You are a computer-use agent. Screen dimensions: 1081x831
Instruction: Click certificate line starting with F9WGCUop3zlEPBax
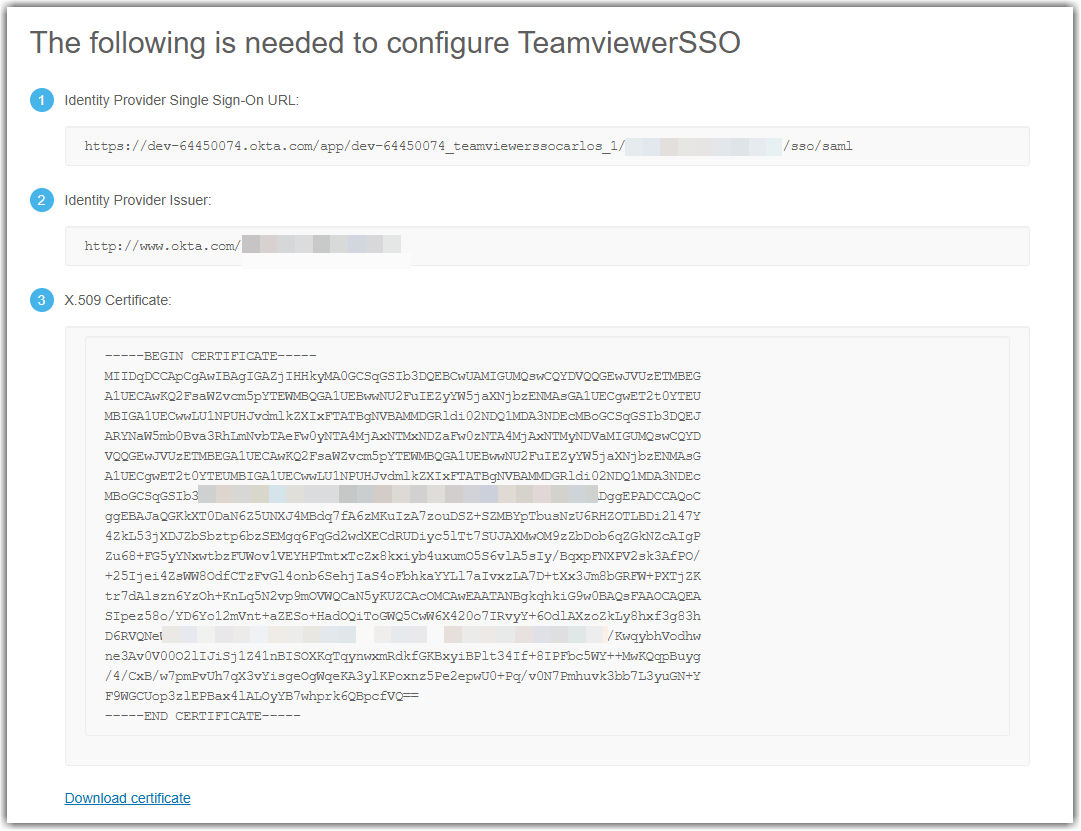[x=261, y=696]
